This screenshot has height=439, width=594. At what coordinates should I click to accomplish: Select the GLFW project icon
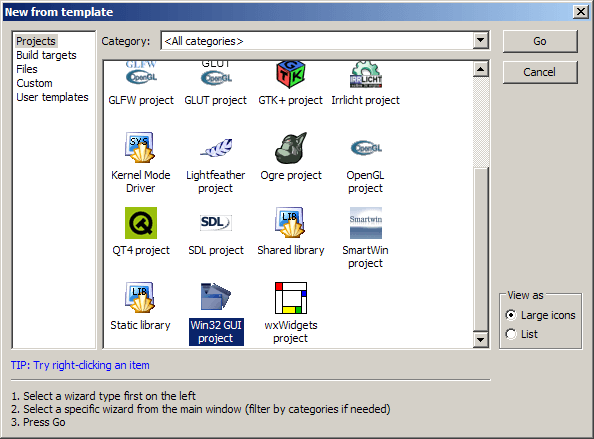pos(141,74)
